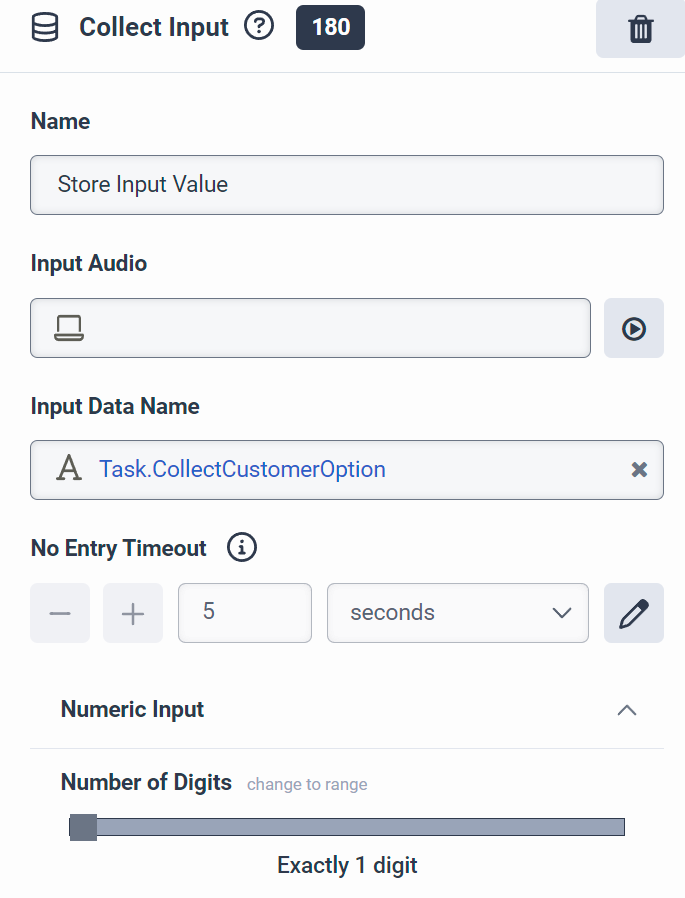Viewport: 685px width, 898px height.
Task: Click the string type 'A' icon
Action: pyautogui.click(x=68, y=469)
